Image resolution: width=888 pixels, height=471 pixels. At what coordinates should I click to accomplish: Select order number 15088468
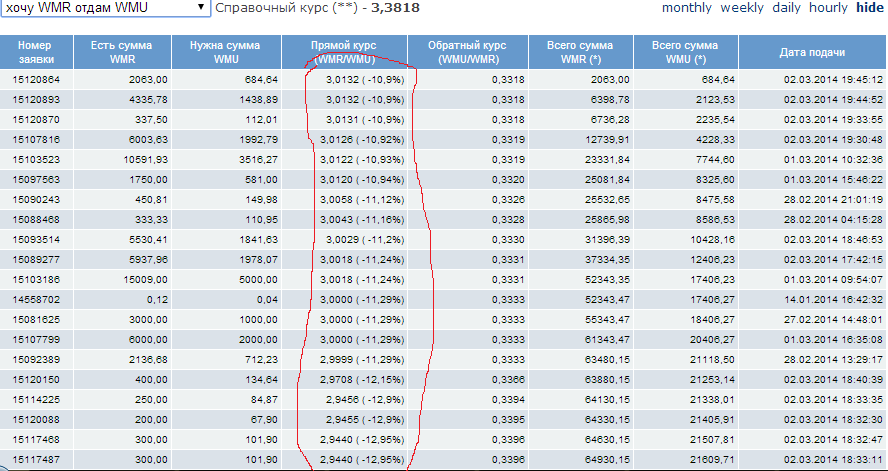point(36,220)
